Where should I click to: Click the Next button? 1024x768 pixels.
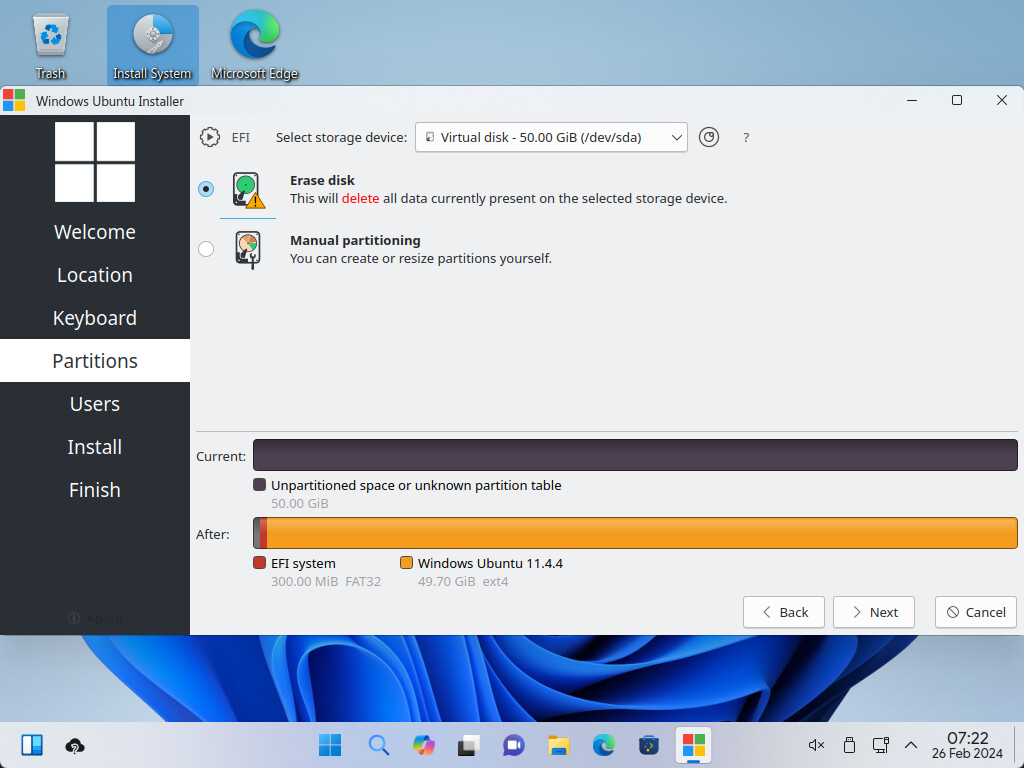pyautogui.click(x=874, y=612)
